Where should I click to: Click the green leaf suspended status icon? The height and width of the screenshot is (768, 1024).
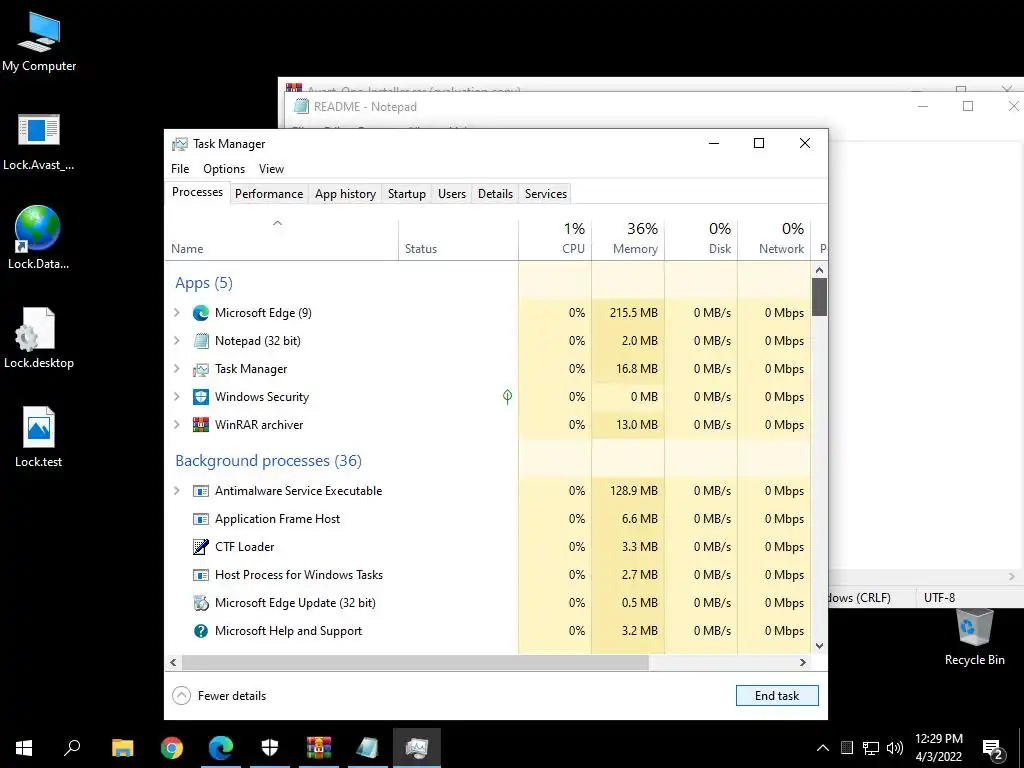(507, 396)
